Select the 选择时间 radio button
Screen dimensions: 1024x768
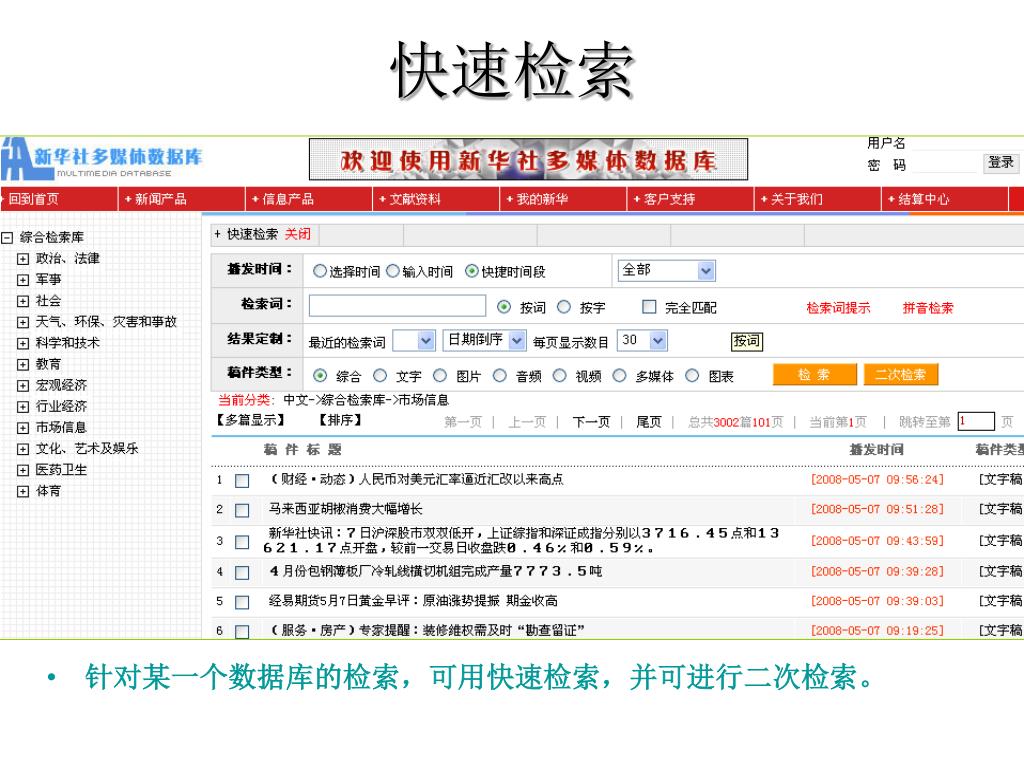tap(320, 271)
